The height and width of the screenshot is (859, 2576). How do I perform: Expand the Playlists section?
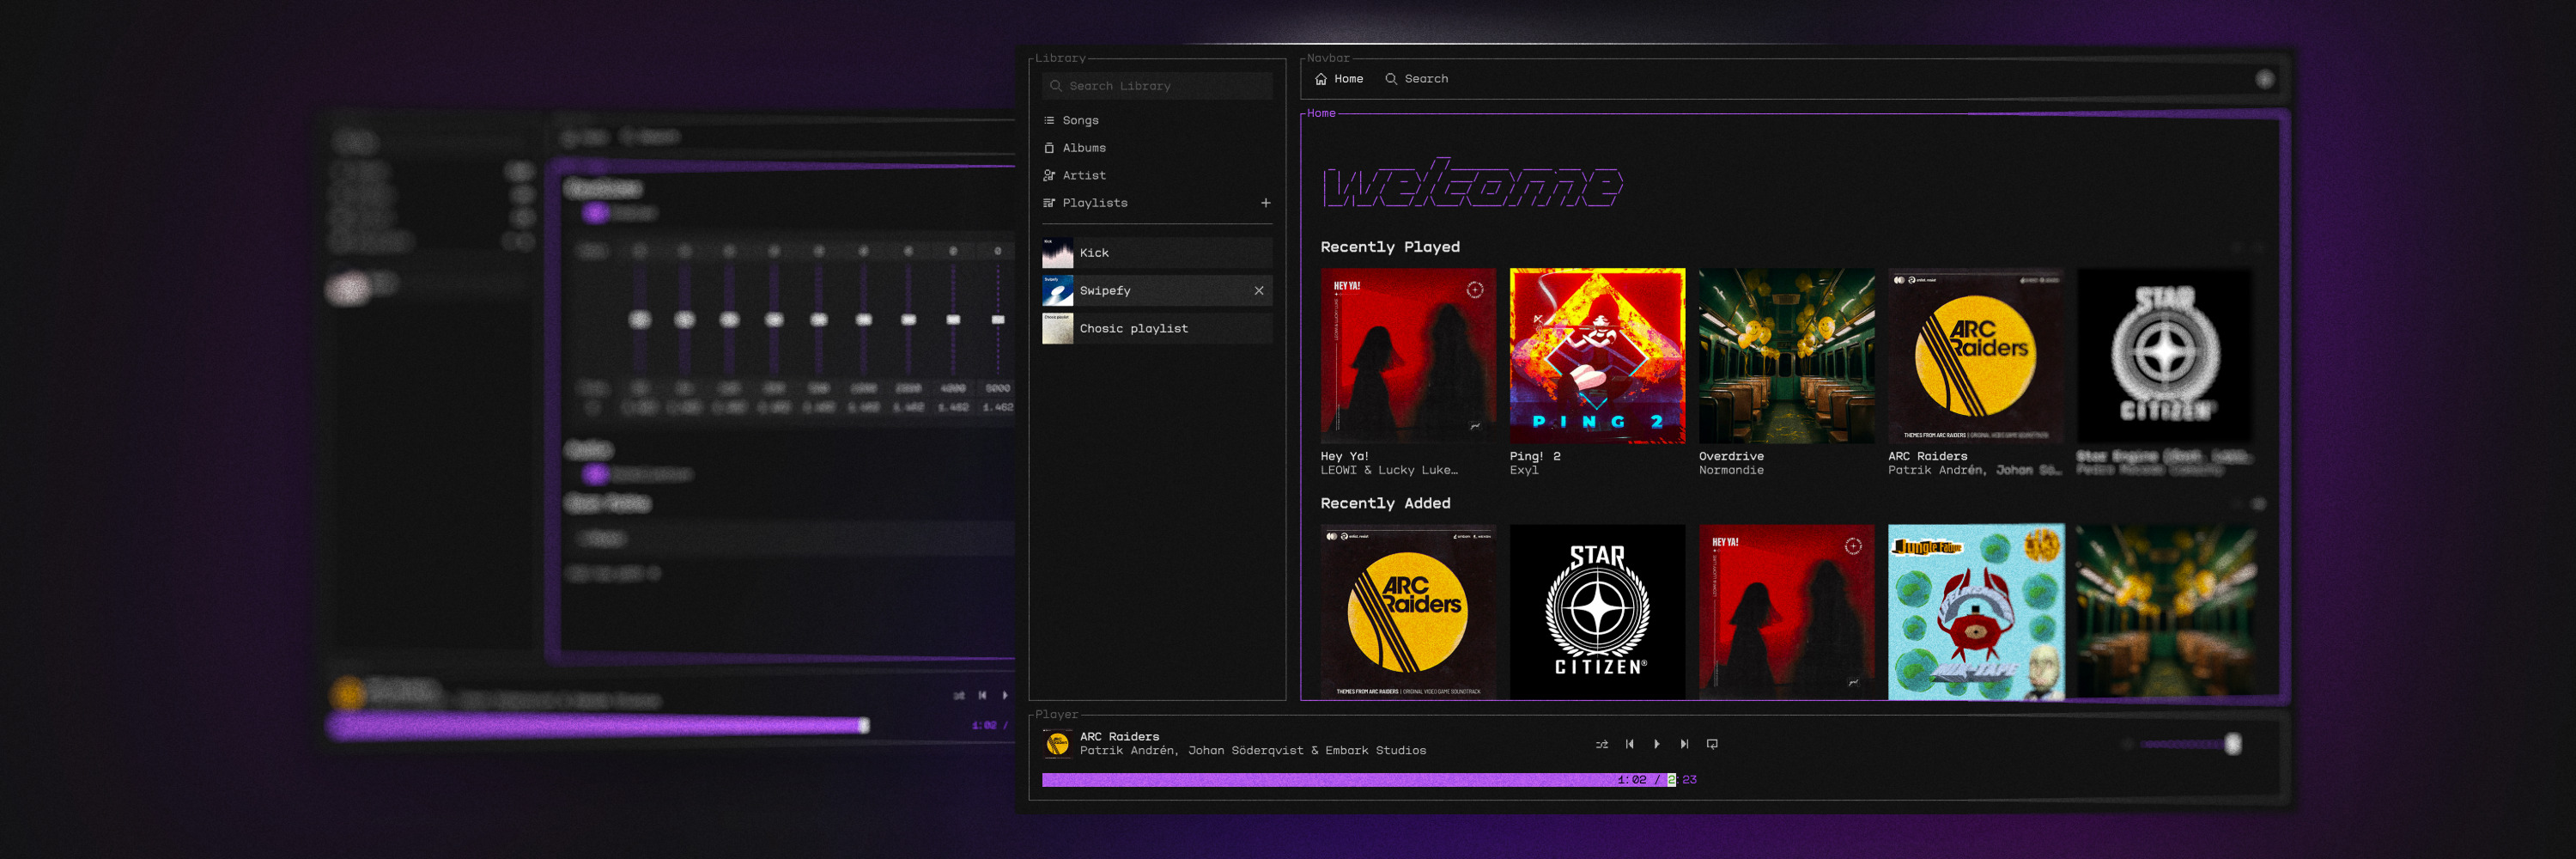(x=1094, y=203)
